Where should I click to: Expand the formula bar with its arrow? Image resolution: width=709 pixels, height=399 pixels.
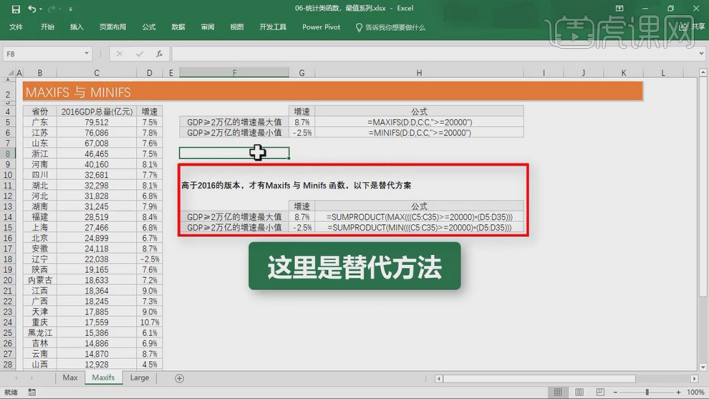click(x=701, y=53)
